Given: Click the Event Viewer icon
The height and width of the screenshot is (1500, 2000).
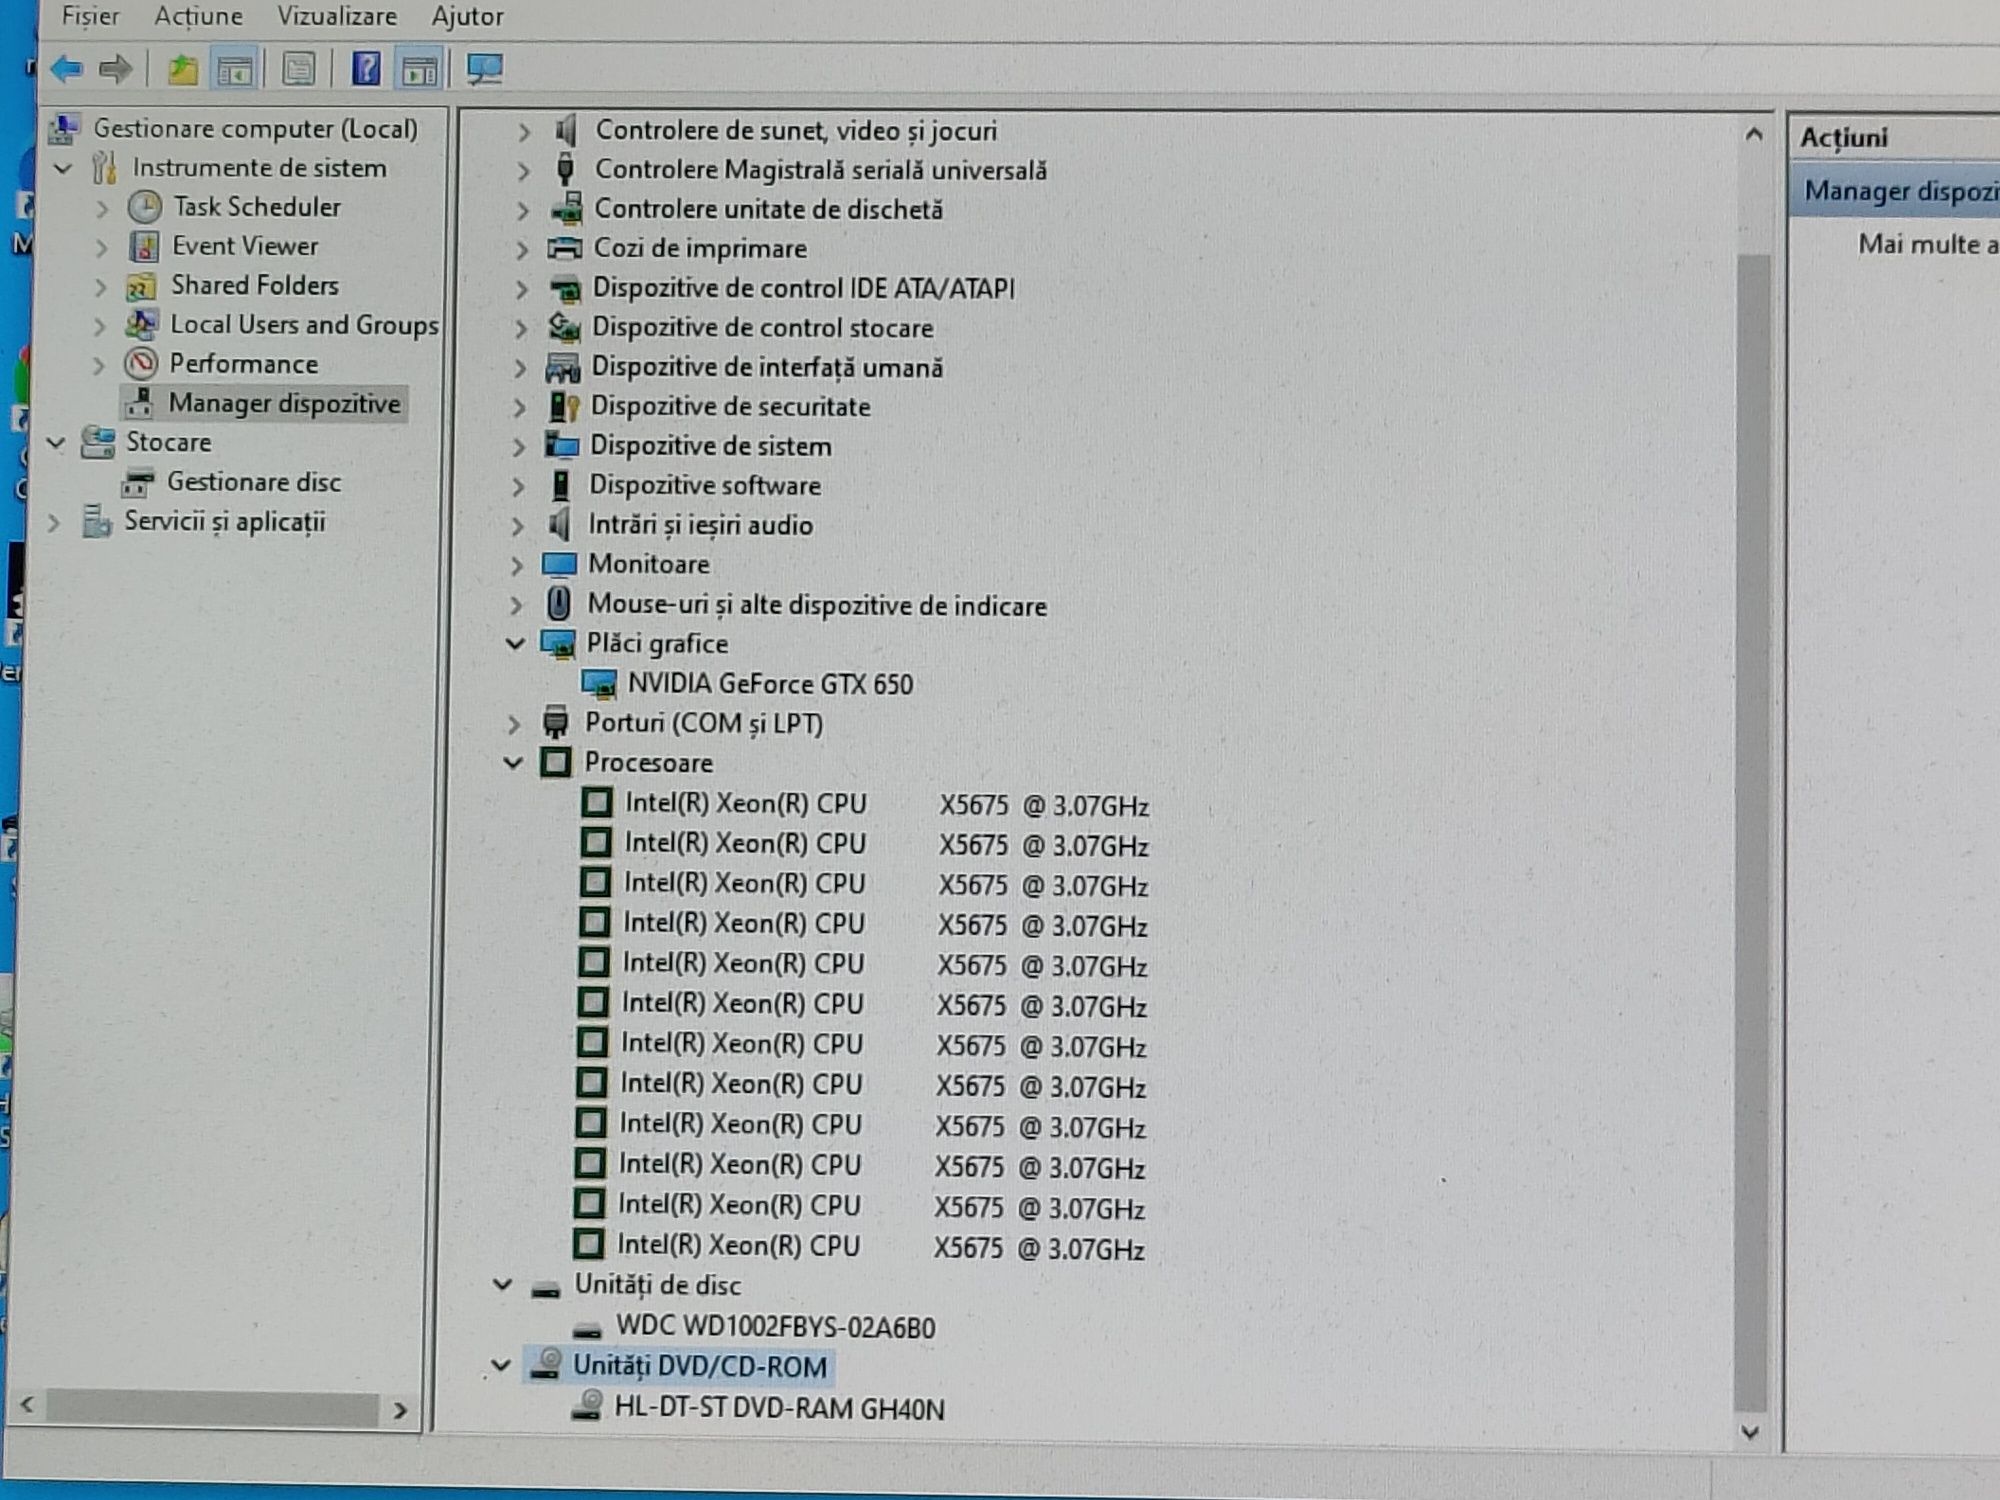Looking at the screenshot, I should pyautogui.click(x=144, y=246).
